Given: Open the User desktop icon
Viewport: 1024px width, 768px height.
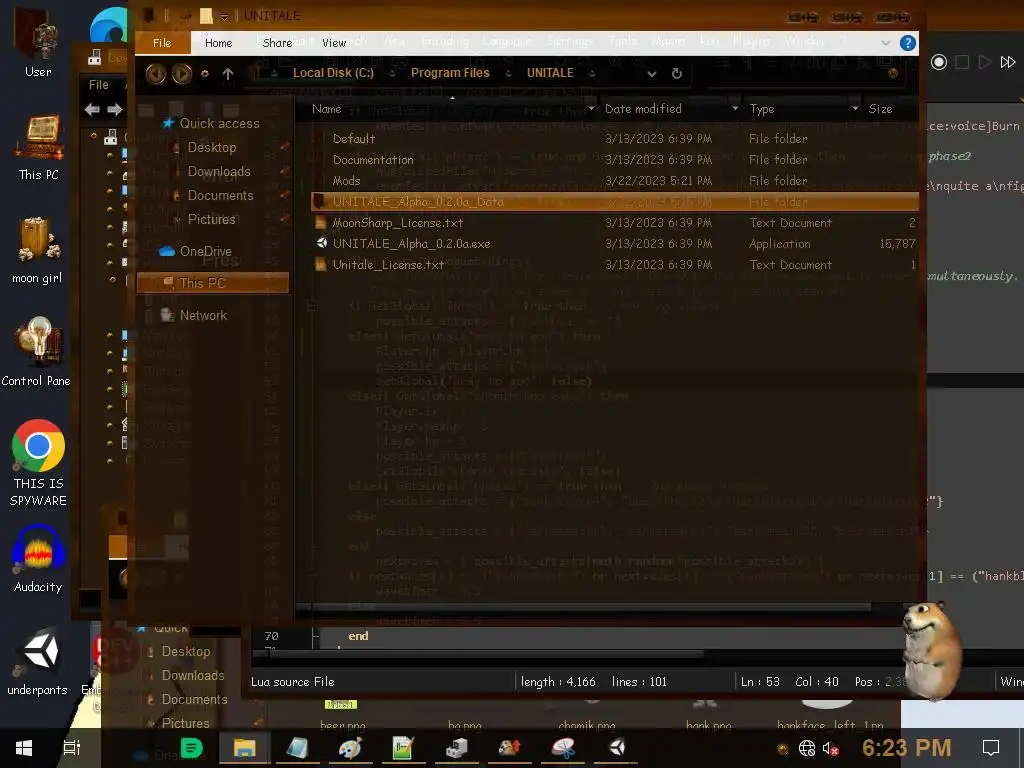Looking at the screenshot, I should (38, 42).
